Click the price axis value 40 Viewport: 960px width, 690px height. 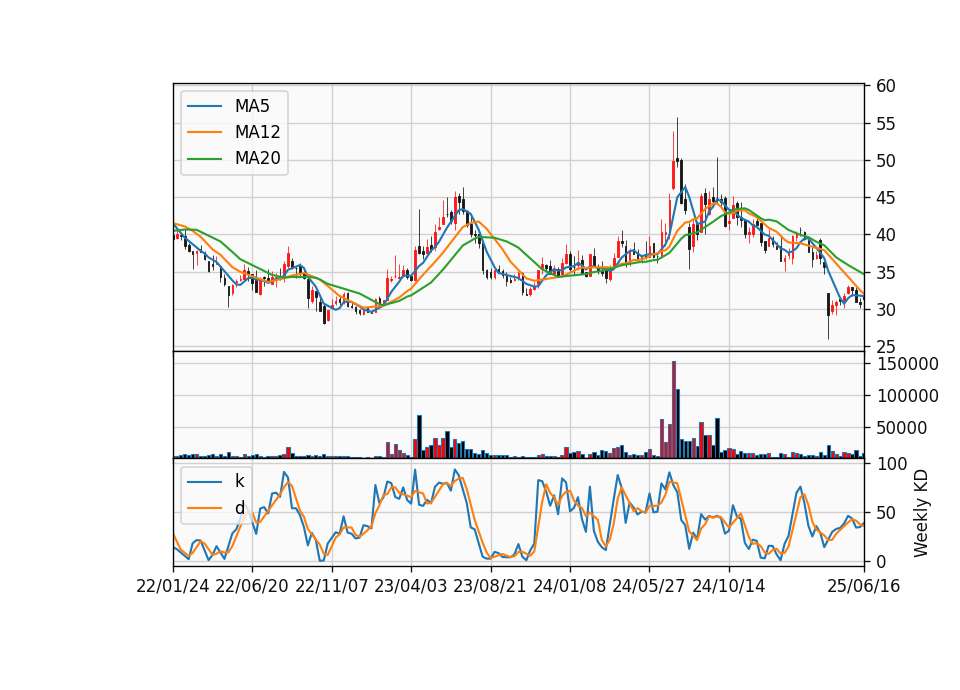[x=885, y=235]
